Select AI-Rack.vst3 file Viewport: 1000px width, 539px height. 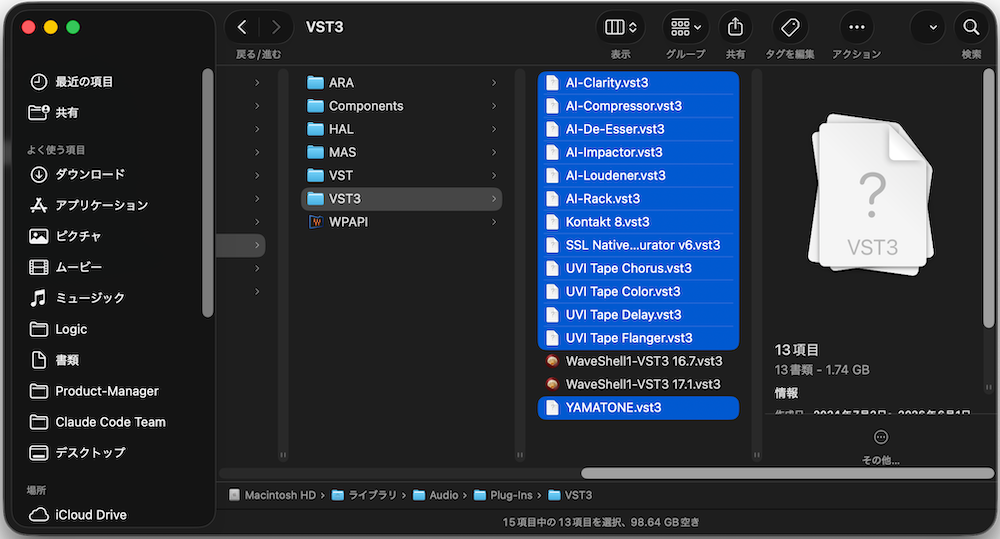[x=638, y=198]
